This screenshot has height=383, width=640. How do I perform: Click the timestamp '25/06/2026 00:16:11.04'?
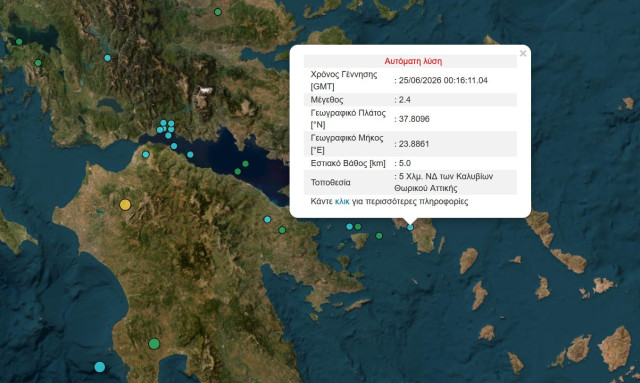(x=443, y=80)
